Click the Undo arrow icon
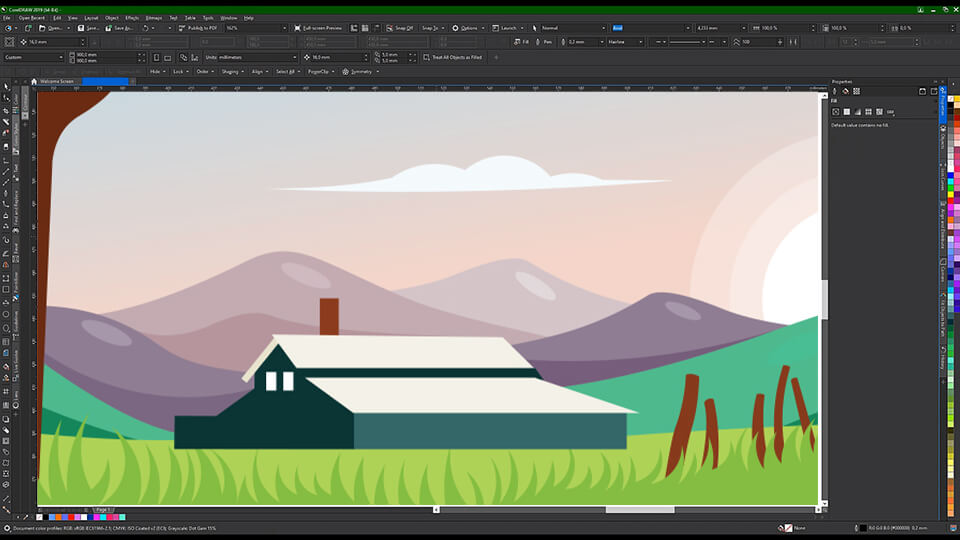 point(146,28)
